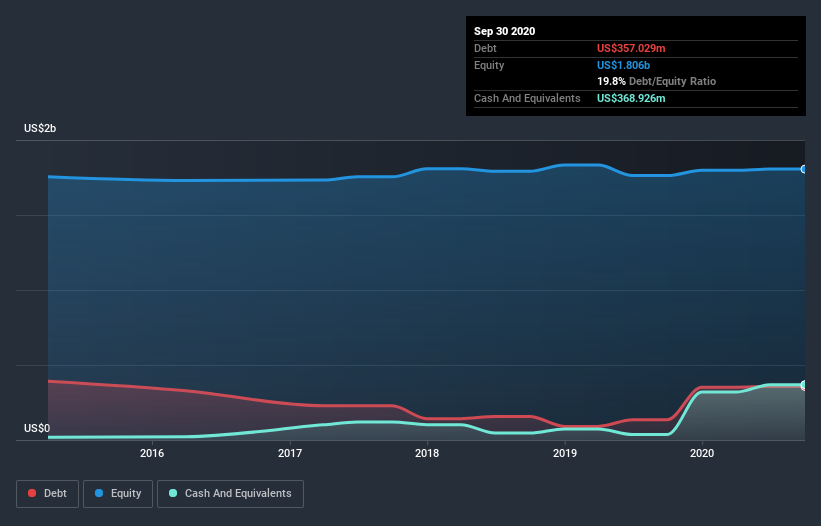Click the US$368.926m cash value

pyautogui.click(x=631, y=98)
